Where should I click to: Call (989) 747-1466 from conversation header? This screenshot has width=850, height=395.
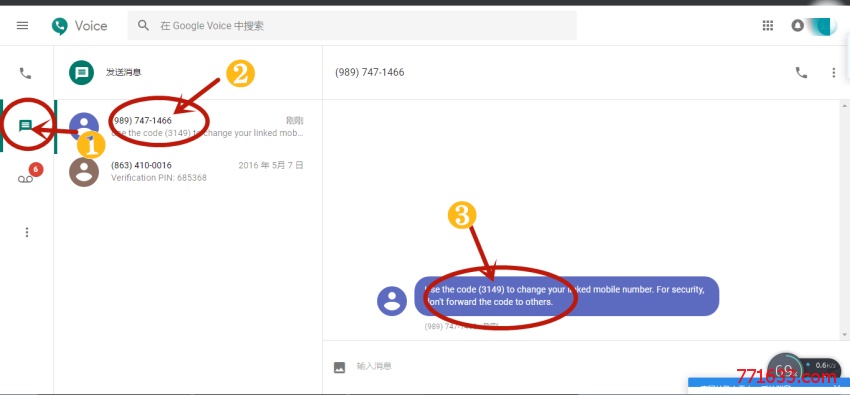[801, 72]
